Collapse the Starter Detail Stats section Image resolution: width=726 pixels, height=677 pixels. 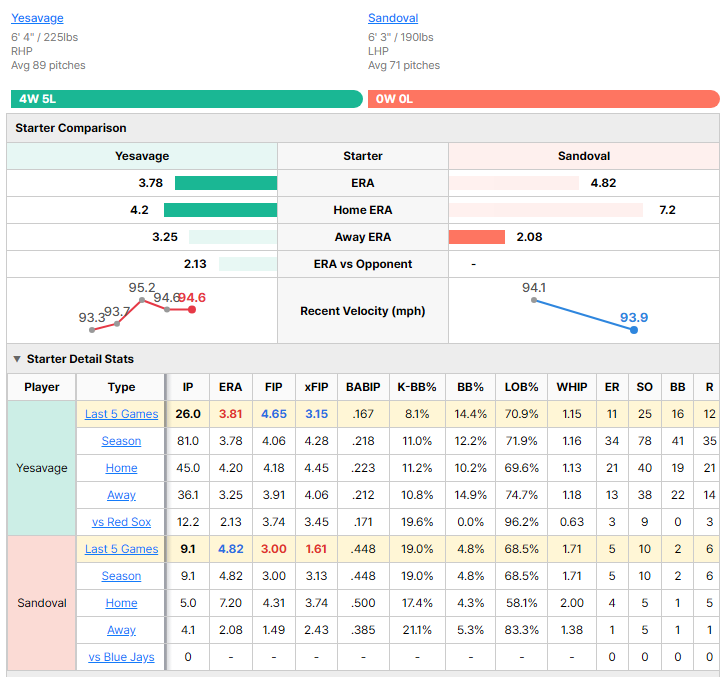tap(17, 359)
